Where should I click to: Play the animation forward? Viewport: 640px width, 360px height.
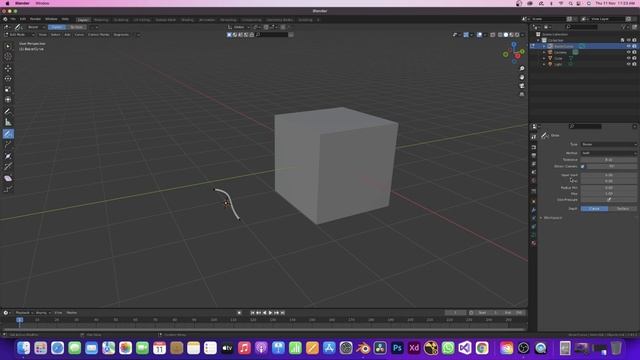pos(270,313)
